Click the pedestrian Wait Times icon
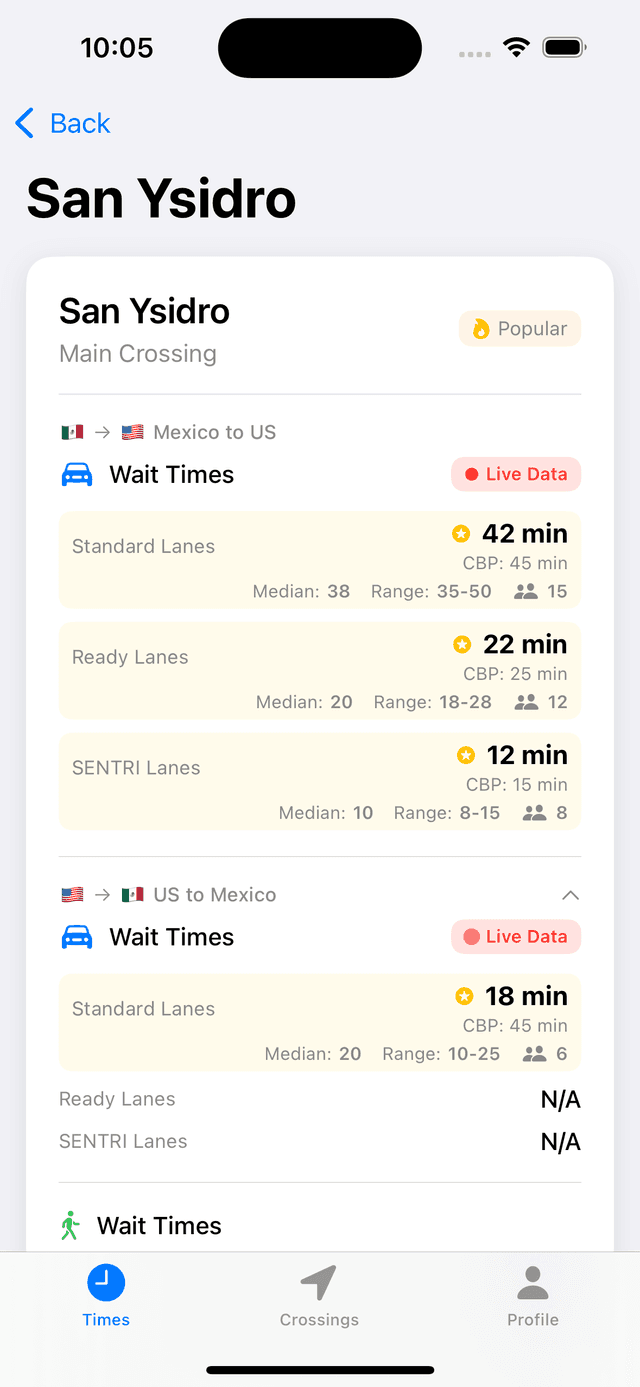This screenshot has width=640, height=1387. [x=69, y=1225]
